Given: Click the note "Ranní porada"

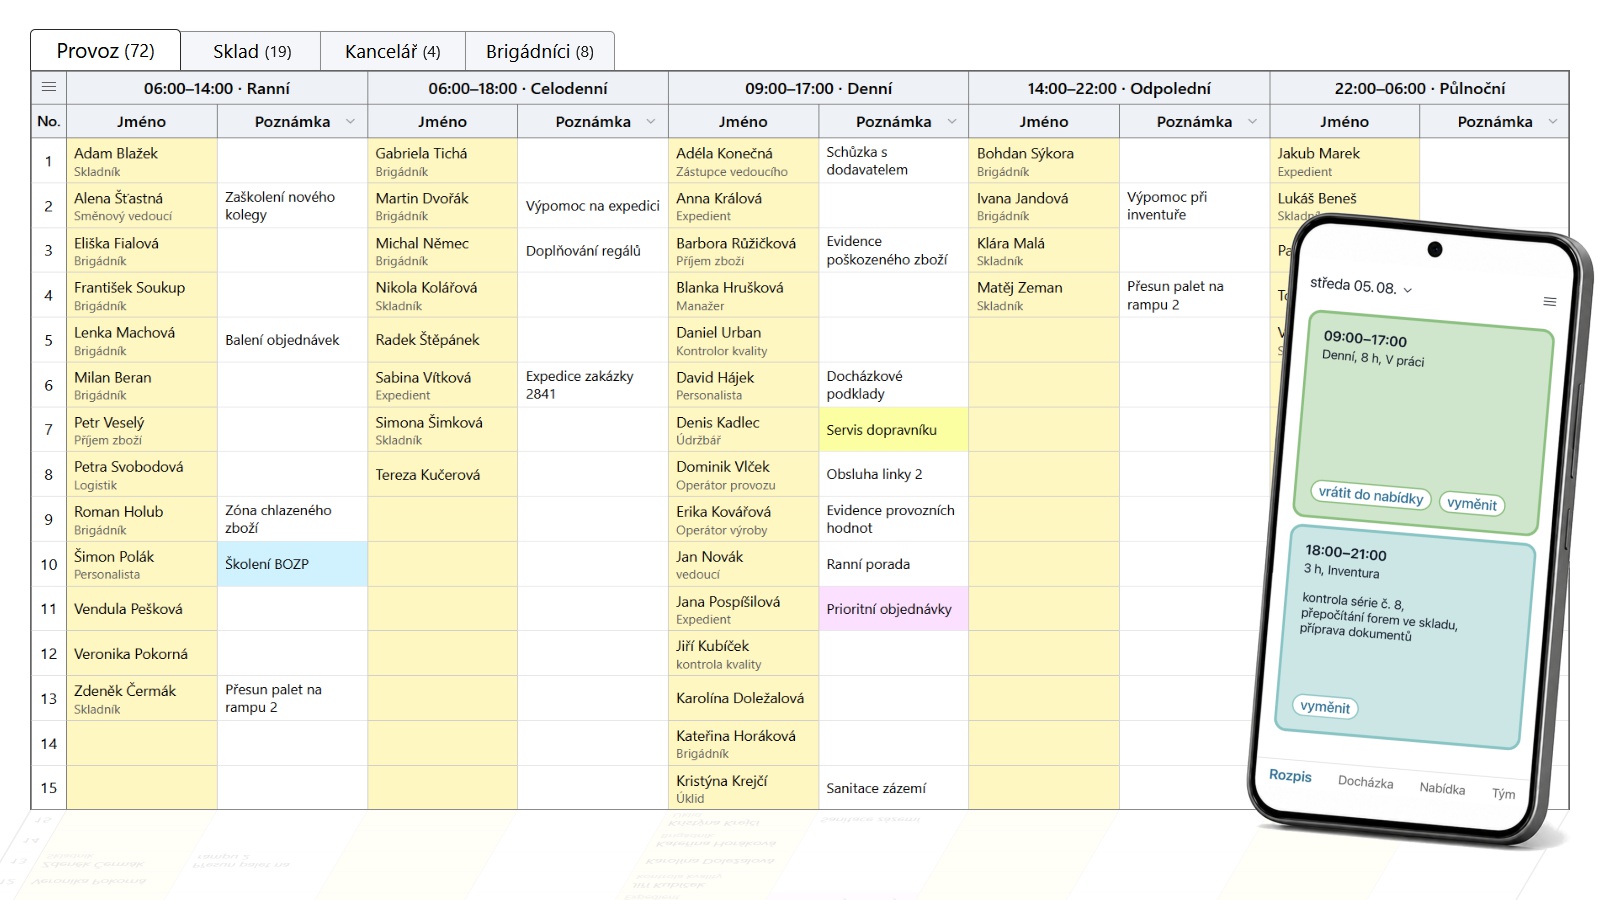Looking at the screenshot, I should 893,564.
